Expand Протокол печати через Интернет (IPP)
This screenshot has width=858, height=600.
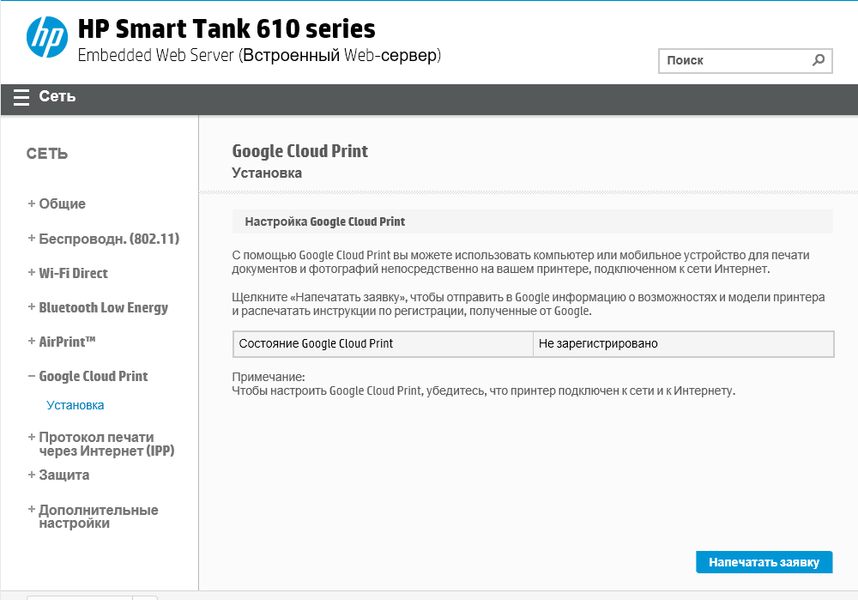click(x=105, y=444)
